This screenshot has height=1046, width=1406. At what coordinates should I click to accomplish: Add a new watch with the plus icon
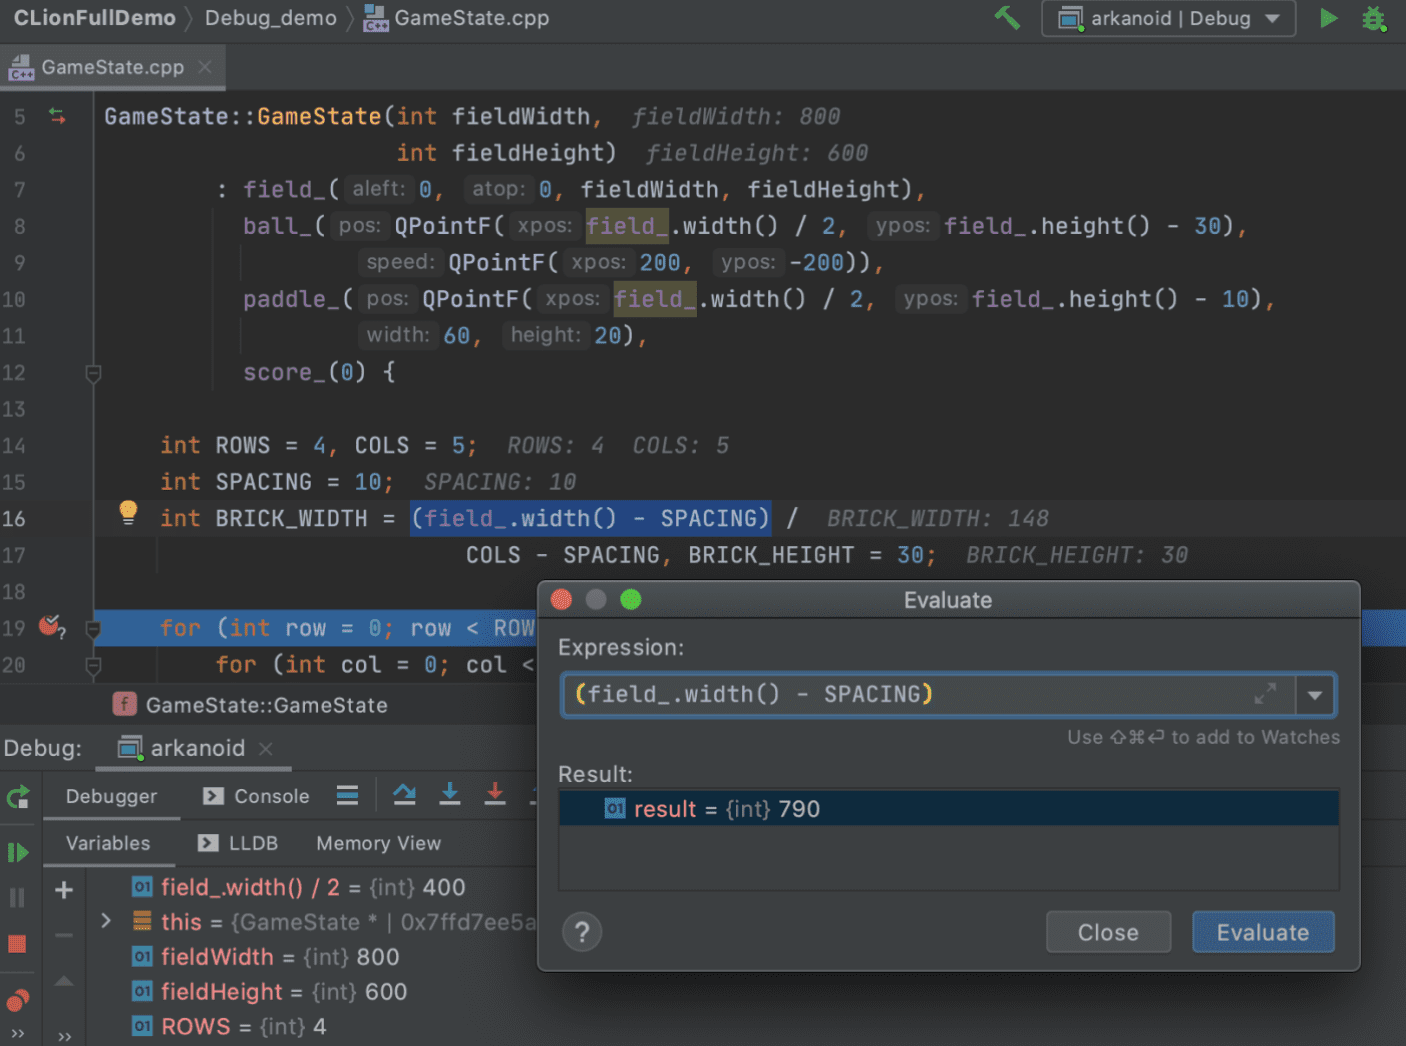coord(64,889)
